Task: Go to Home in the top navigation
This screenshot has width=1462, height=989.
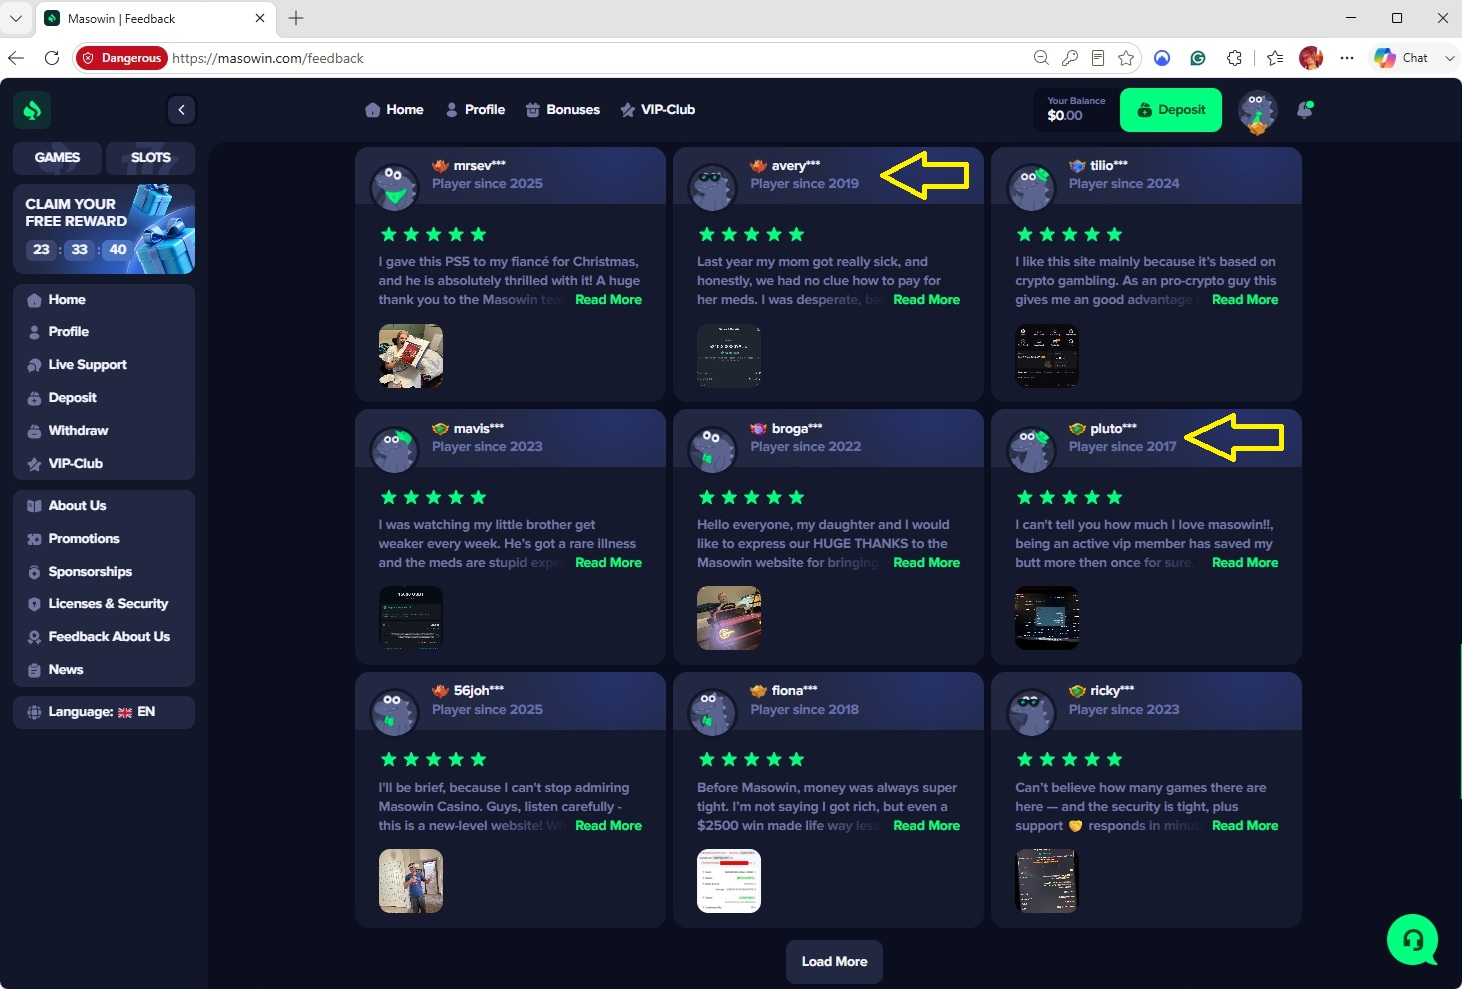Action: 395,110
